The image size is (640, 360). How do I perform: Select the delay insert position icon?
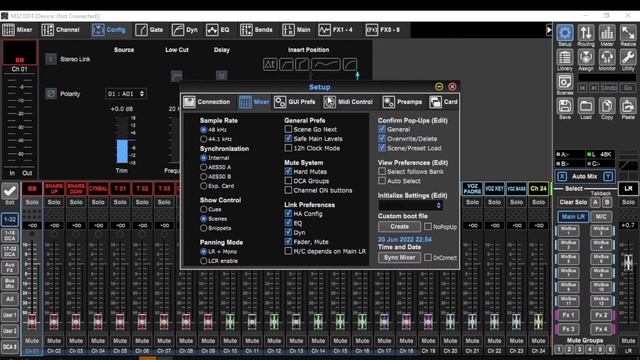click(x=270, y=64)
